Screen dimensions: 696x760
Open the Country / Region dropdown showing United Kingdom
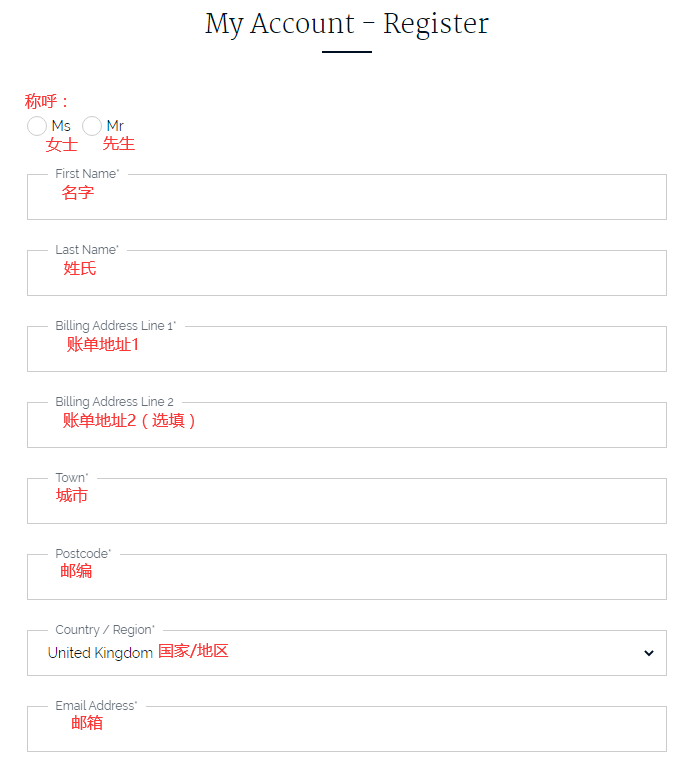(346, 653)
